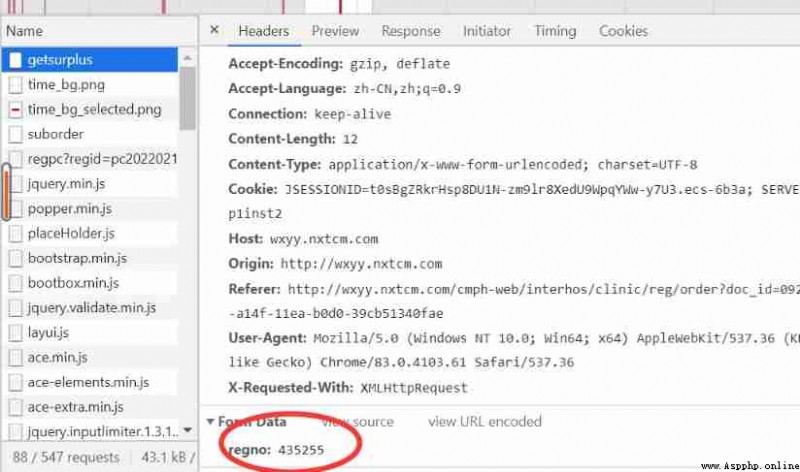
Task: Click file icon beside bootstrap.min.js
Action: 16,258
